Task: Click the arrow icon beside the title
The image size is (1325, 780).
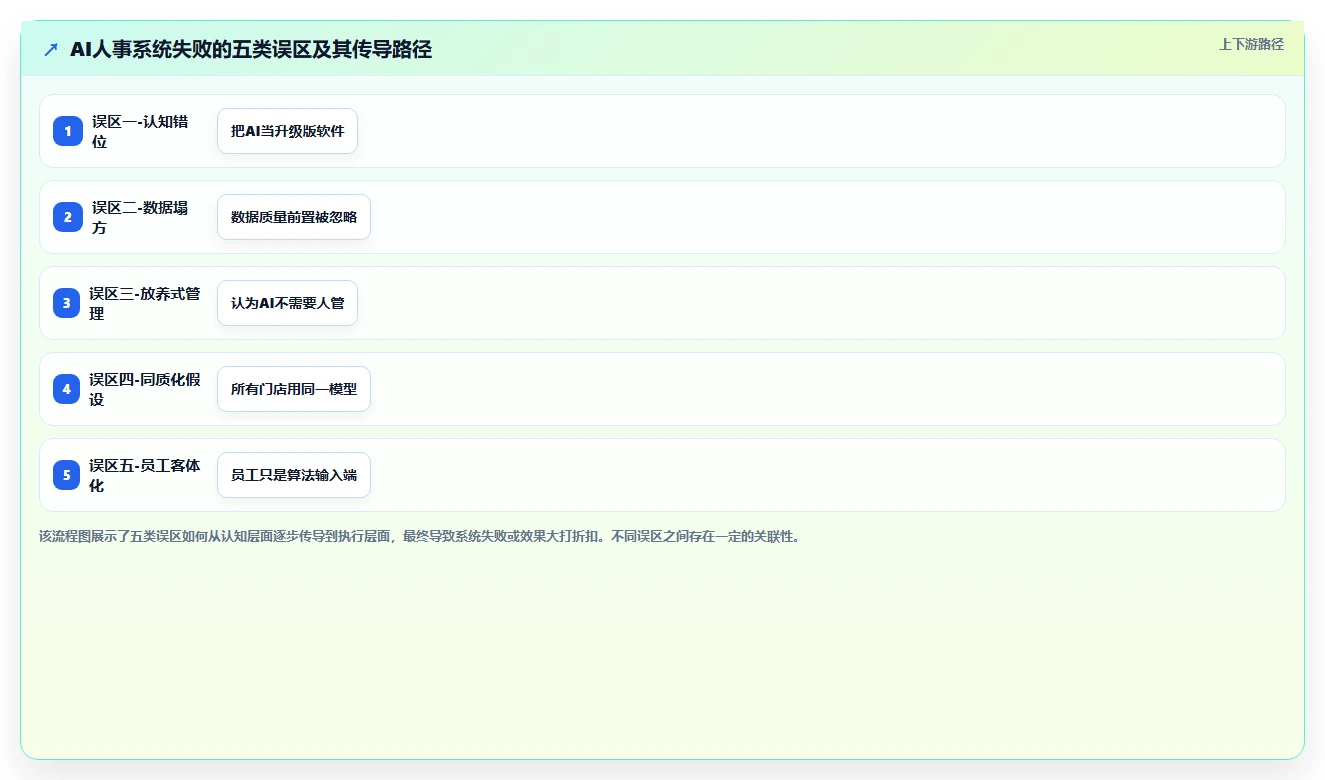Action: (51, 49)
